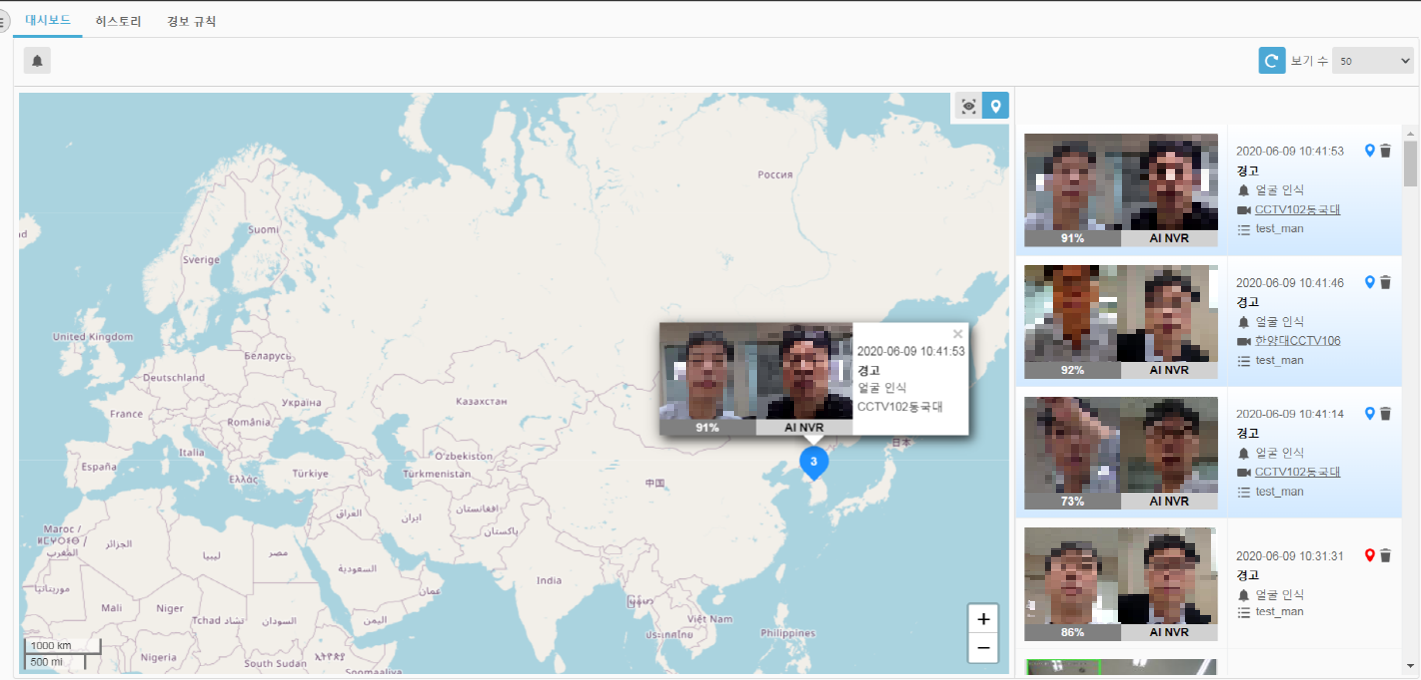Delete the 10:41:14 alert
The image size is (1421, 680).
pos(1386,414)
